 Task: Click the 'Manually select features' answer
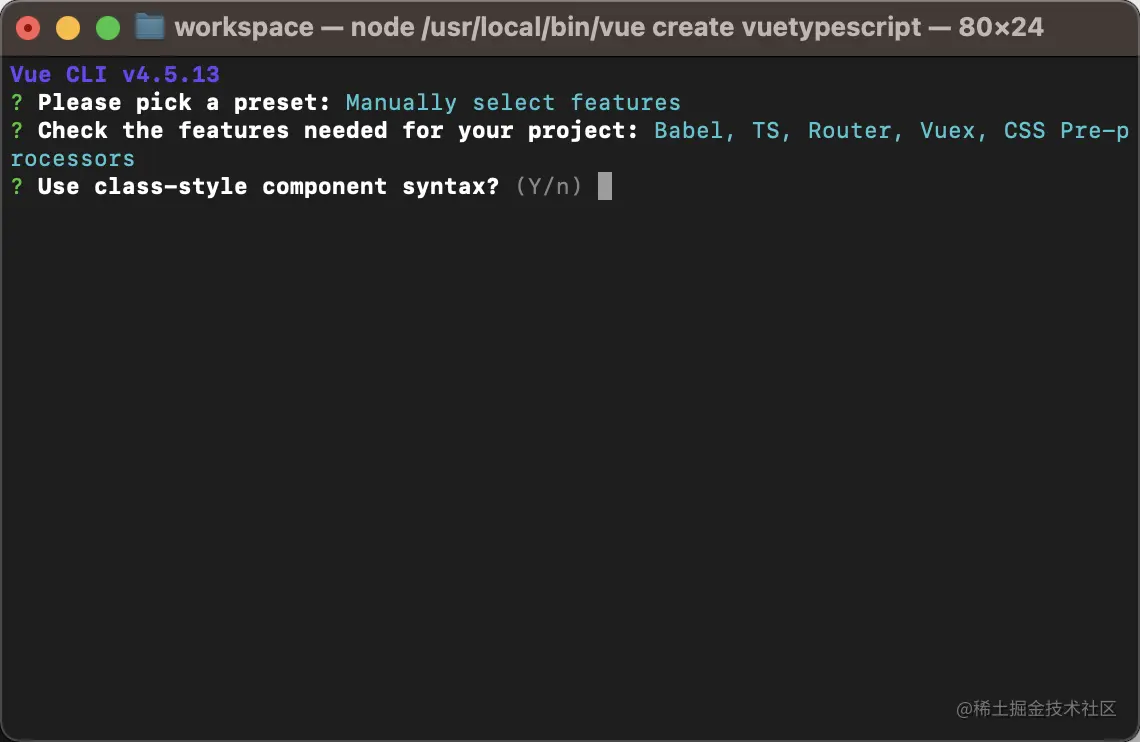click(513, 102)
